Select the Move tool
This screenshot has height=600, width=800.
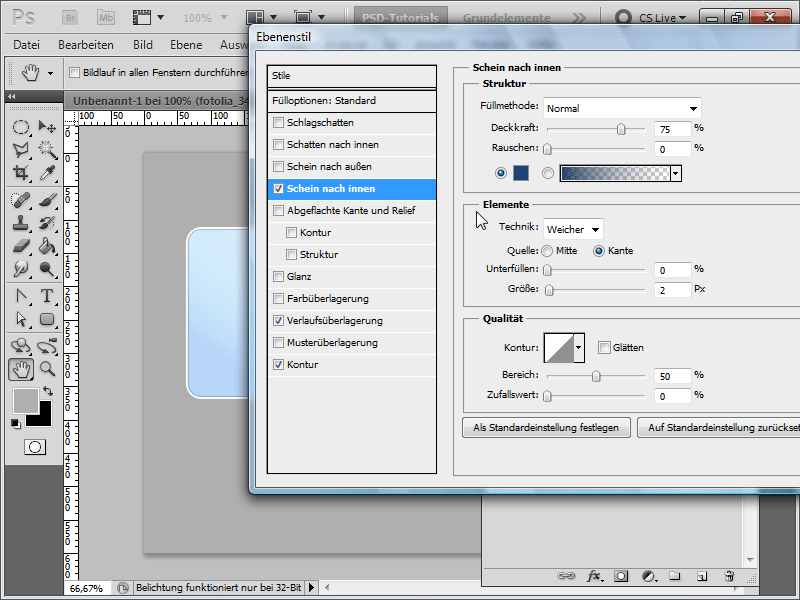(47, 127)
